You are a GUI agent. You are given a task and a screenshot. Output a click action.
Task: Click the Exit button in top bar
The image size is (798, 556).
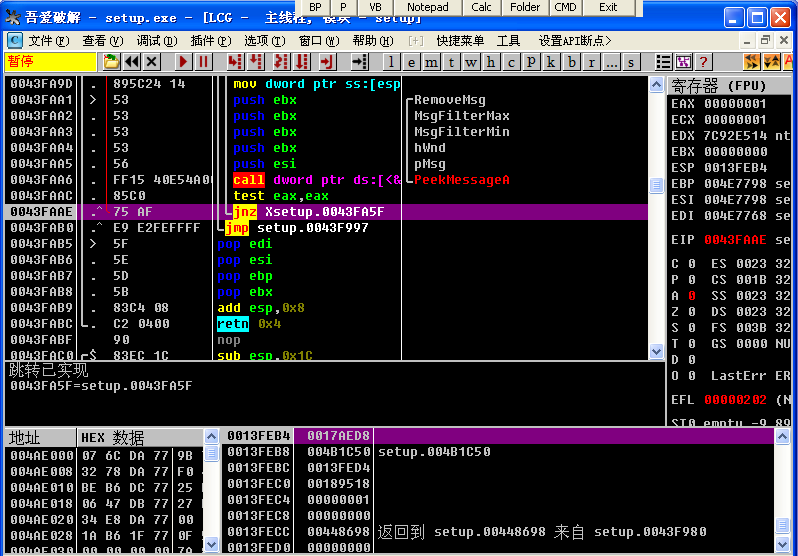point(608,7)
